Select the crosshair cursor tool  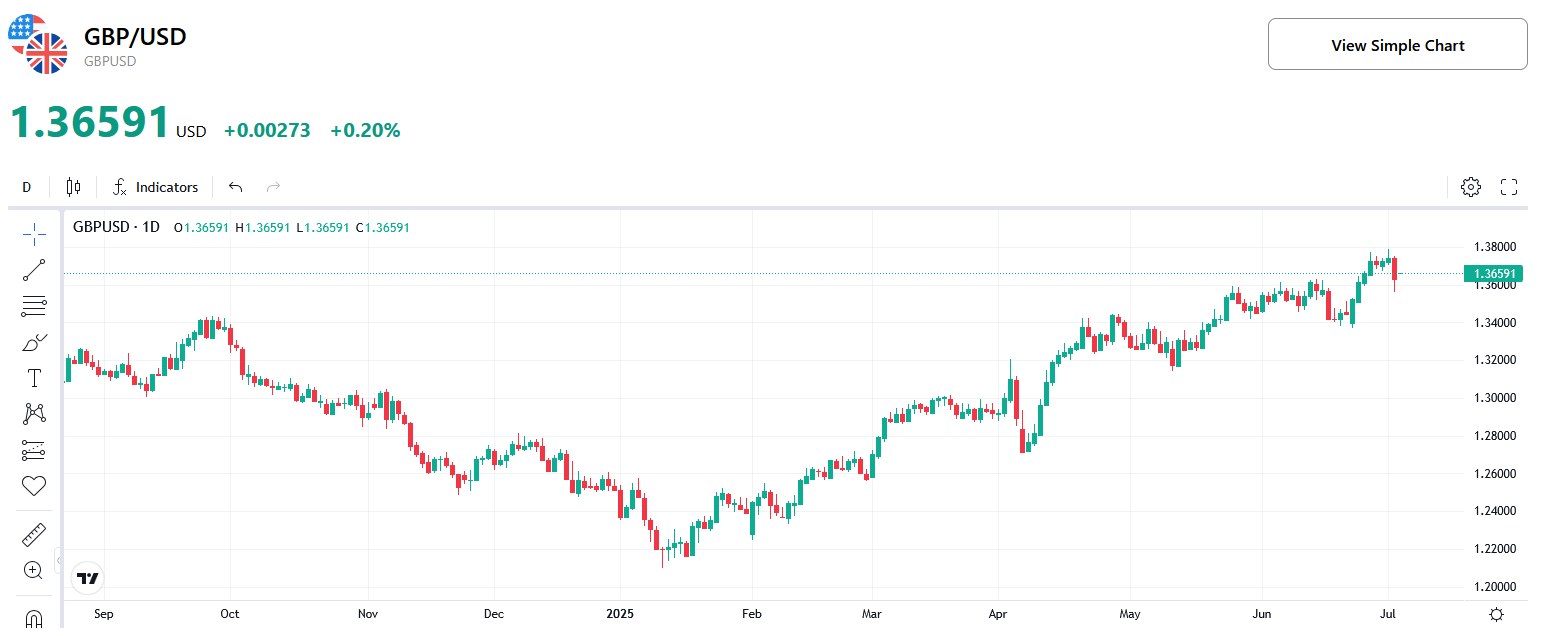pos(33,233)
